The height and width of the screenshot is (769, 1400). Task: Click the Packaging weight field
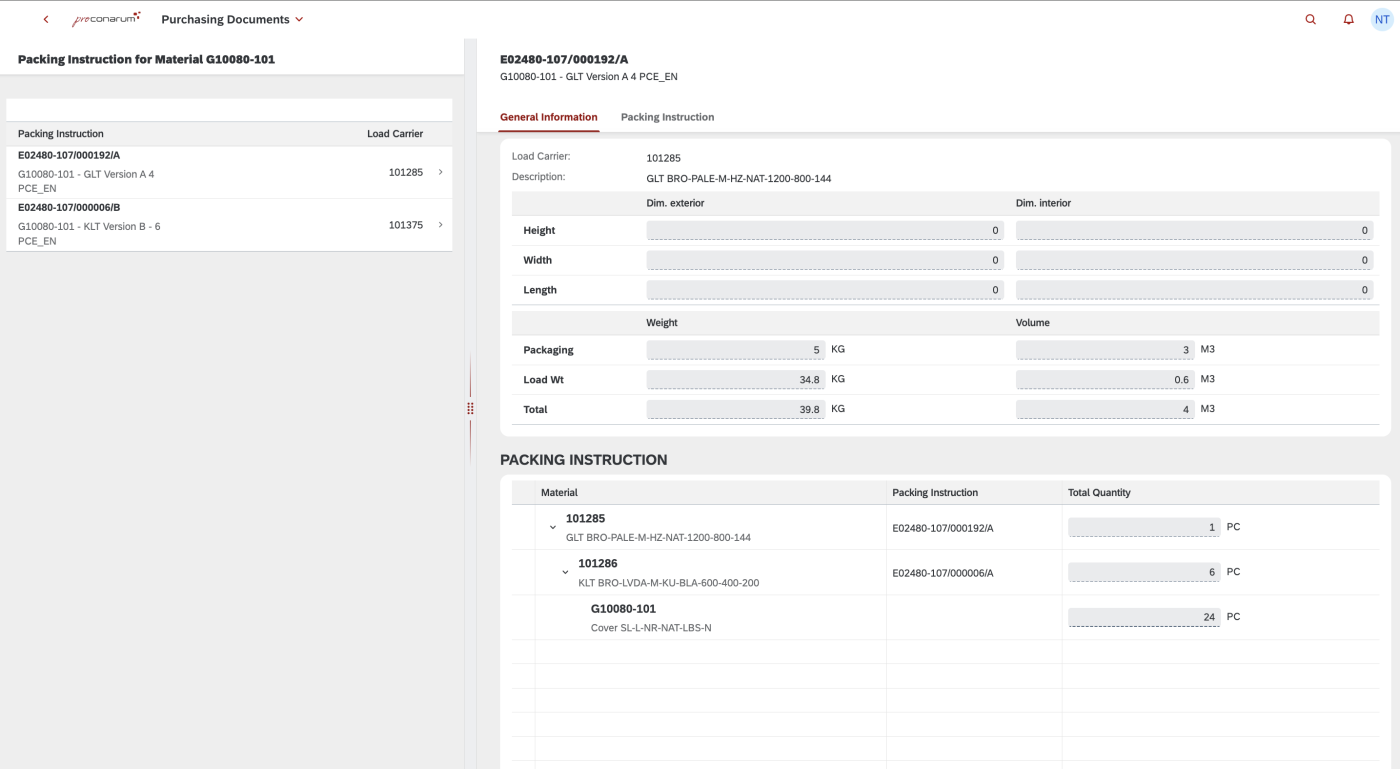point(735,350)
